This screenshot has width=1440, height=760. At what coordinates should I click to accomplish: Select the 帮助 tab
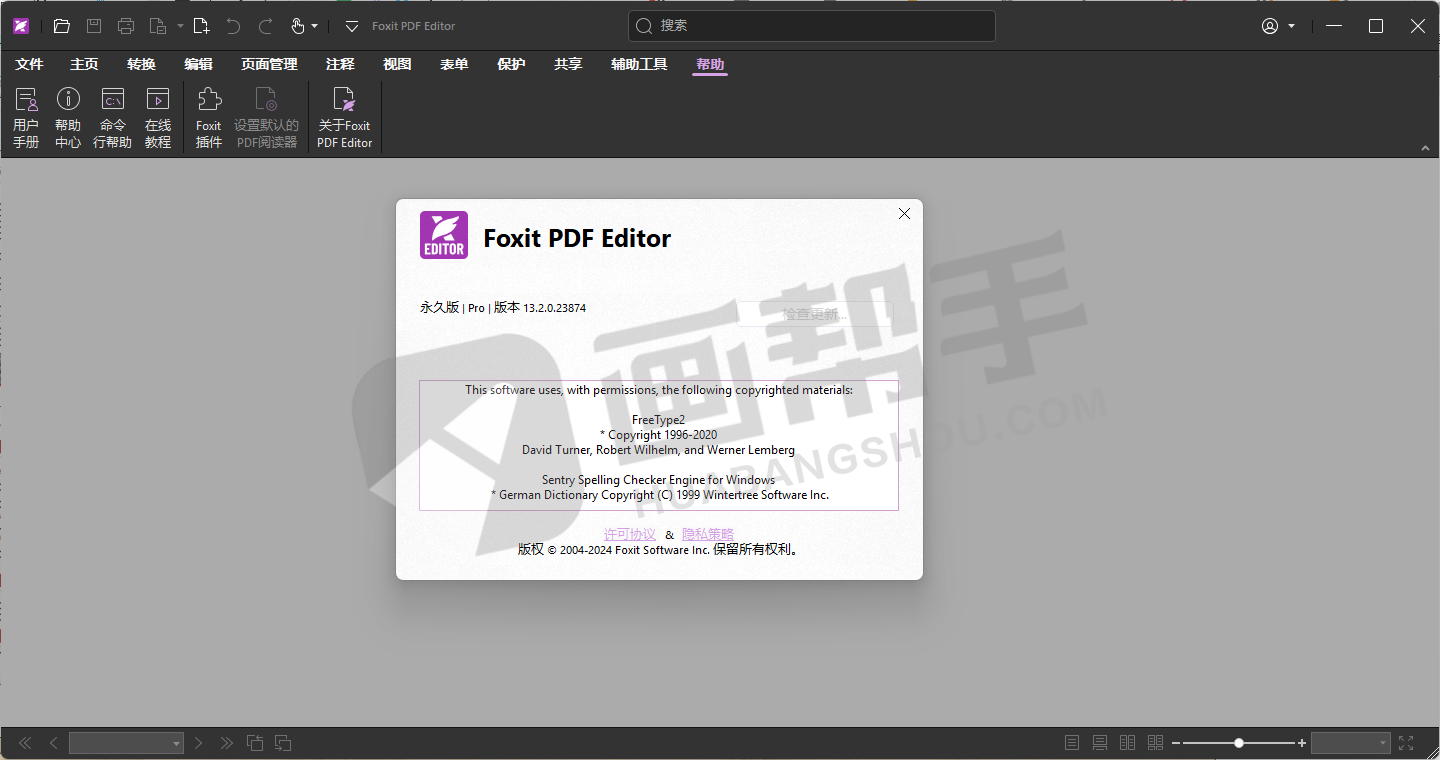click(x=710, y=64)
